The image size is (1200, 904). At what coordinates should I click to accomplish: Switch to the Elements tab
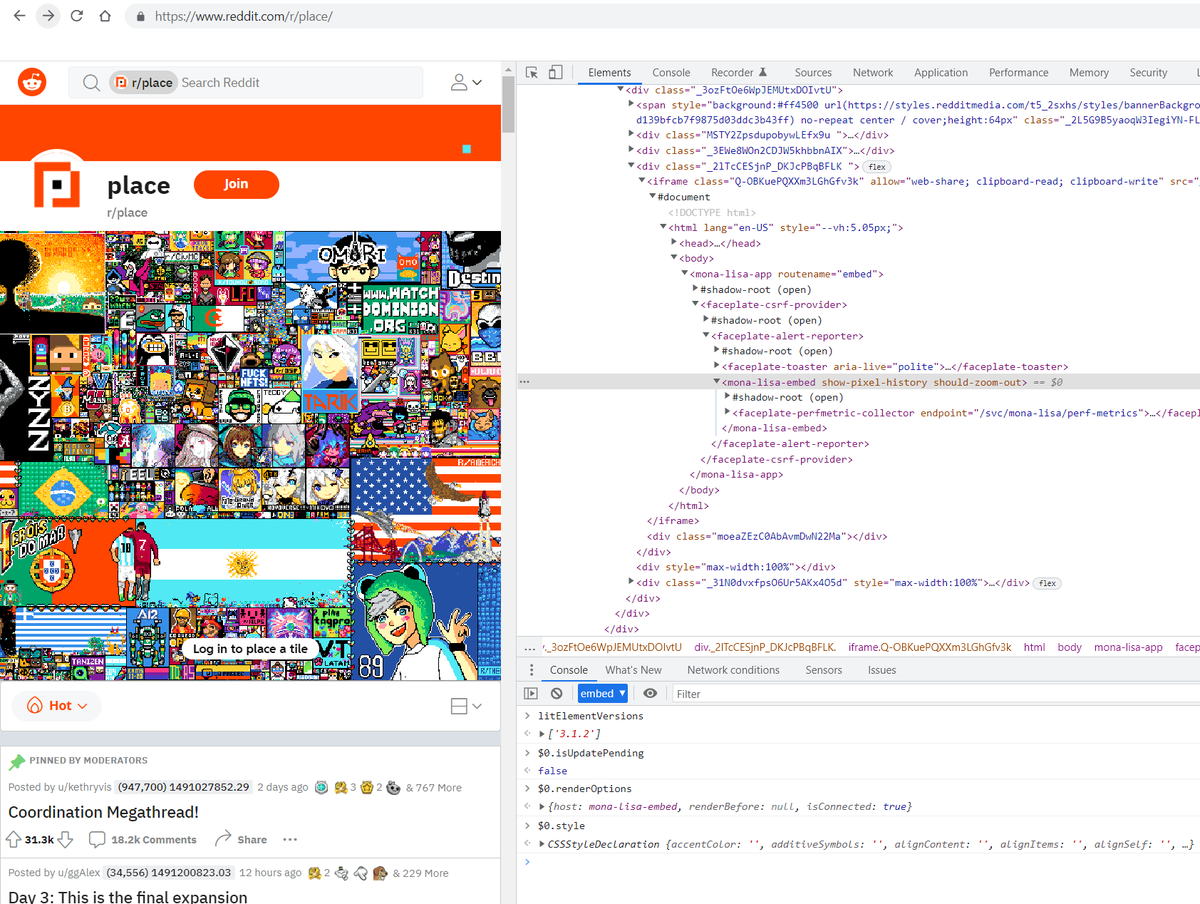(609, 72)
